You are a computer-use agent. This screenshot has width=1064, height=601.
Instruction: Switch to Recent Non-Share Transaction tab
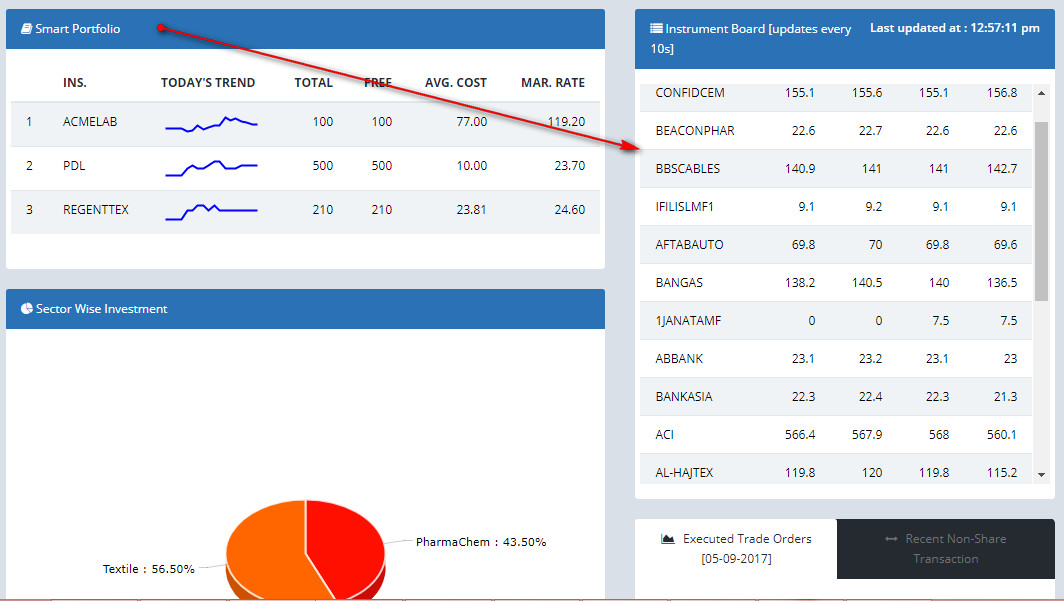tap(945, 548)
